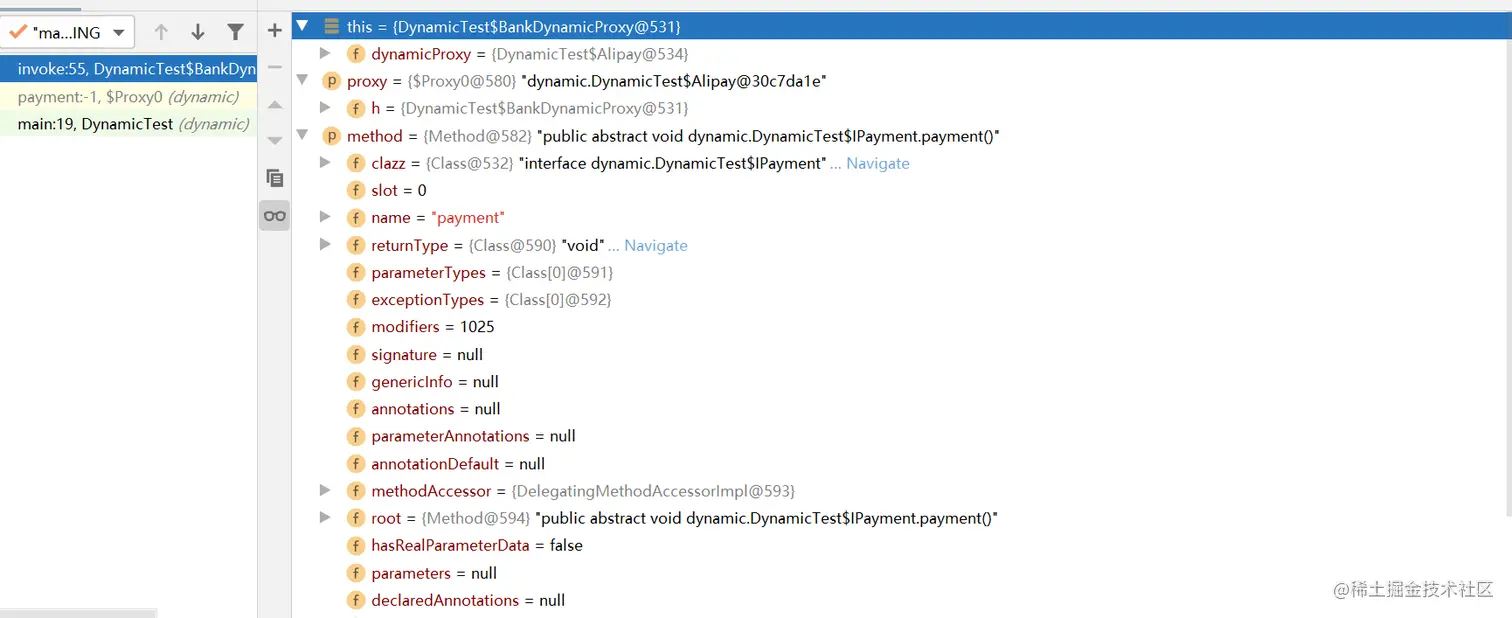Click the frames filter funnel icon

click(235, 32)
